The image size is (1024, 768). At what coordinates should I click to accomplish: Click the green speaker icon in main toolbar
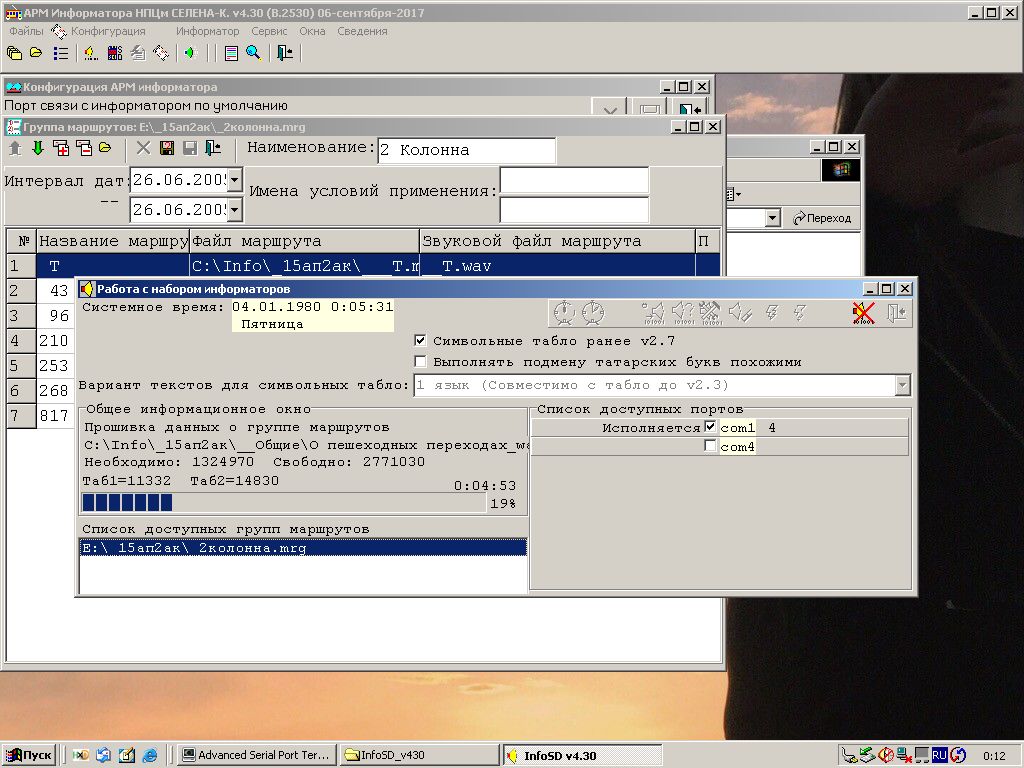coord(189,53)
